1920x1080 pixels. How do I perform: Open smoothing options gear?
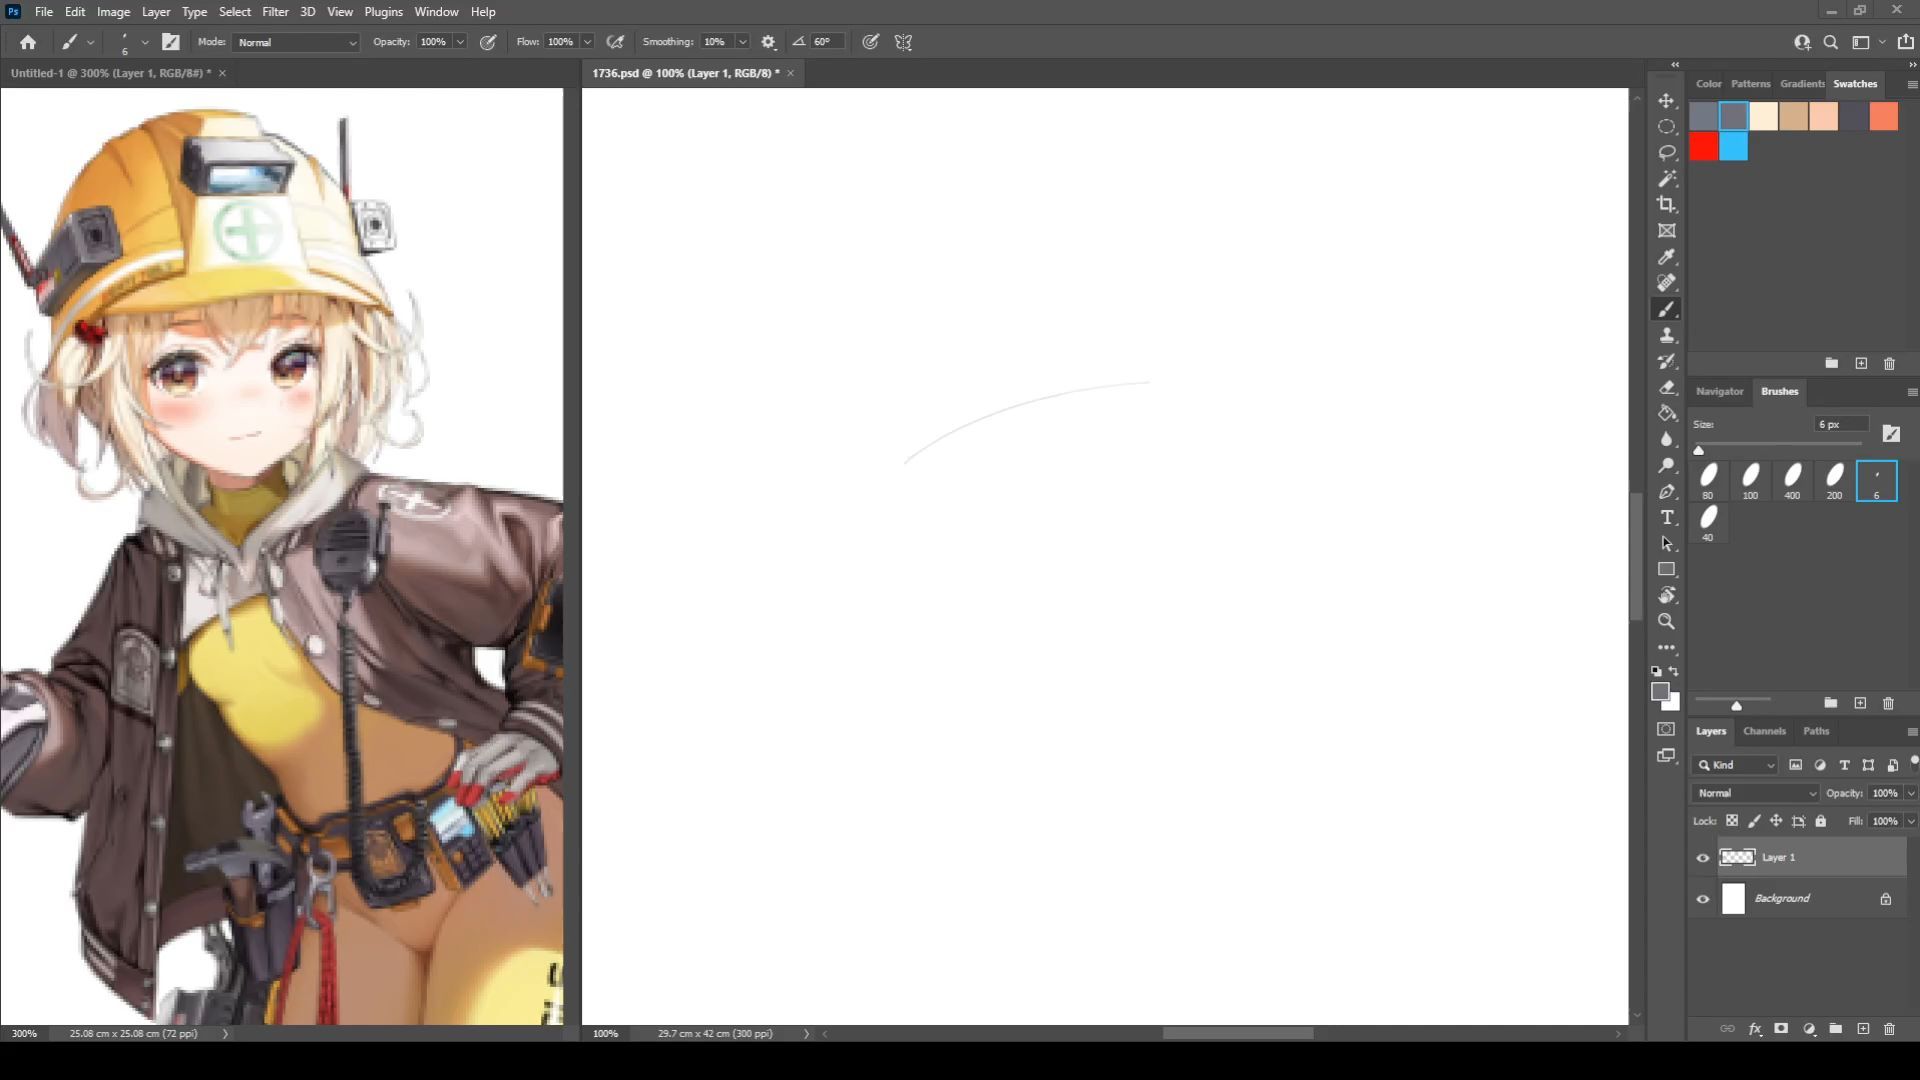click(768, 42)
